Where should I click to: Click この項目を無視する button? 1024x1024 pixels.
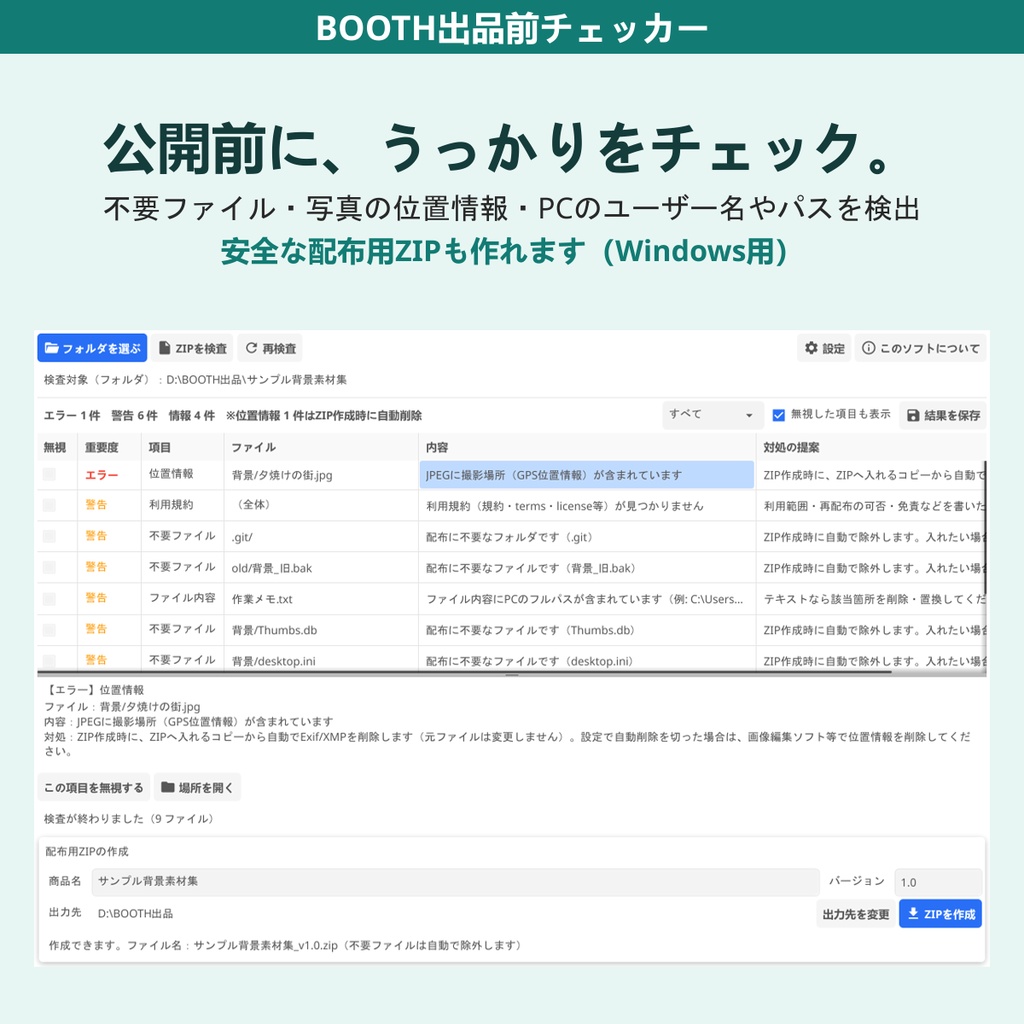coord(93,788)
